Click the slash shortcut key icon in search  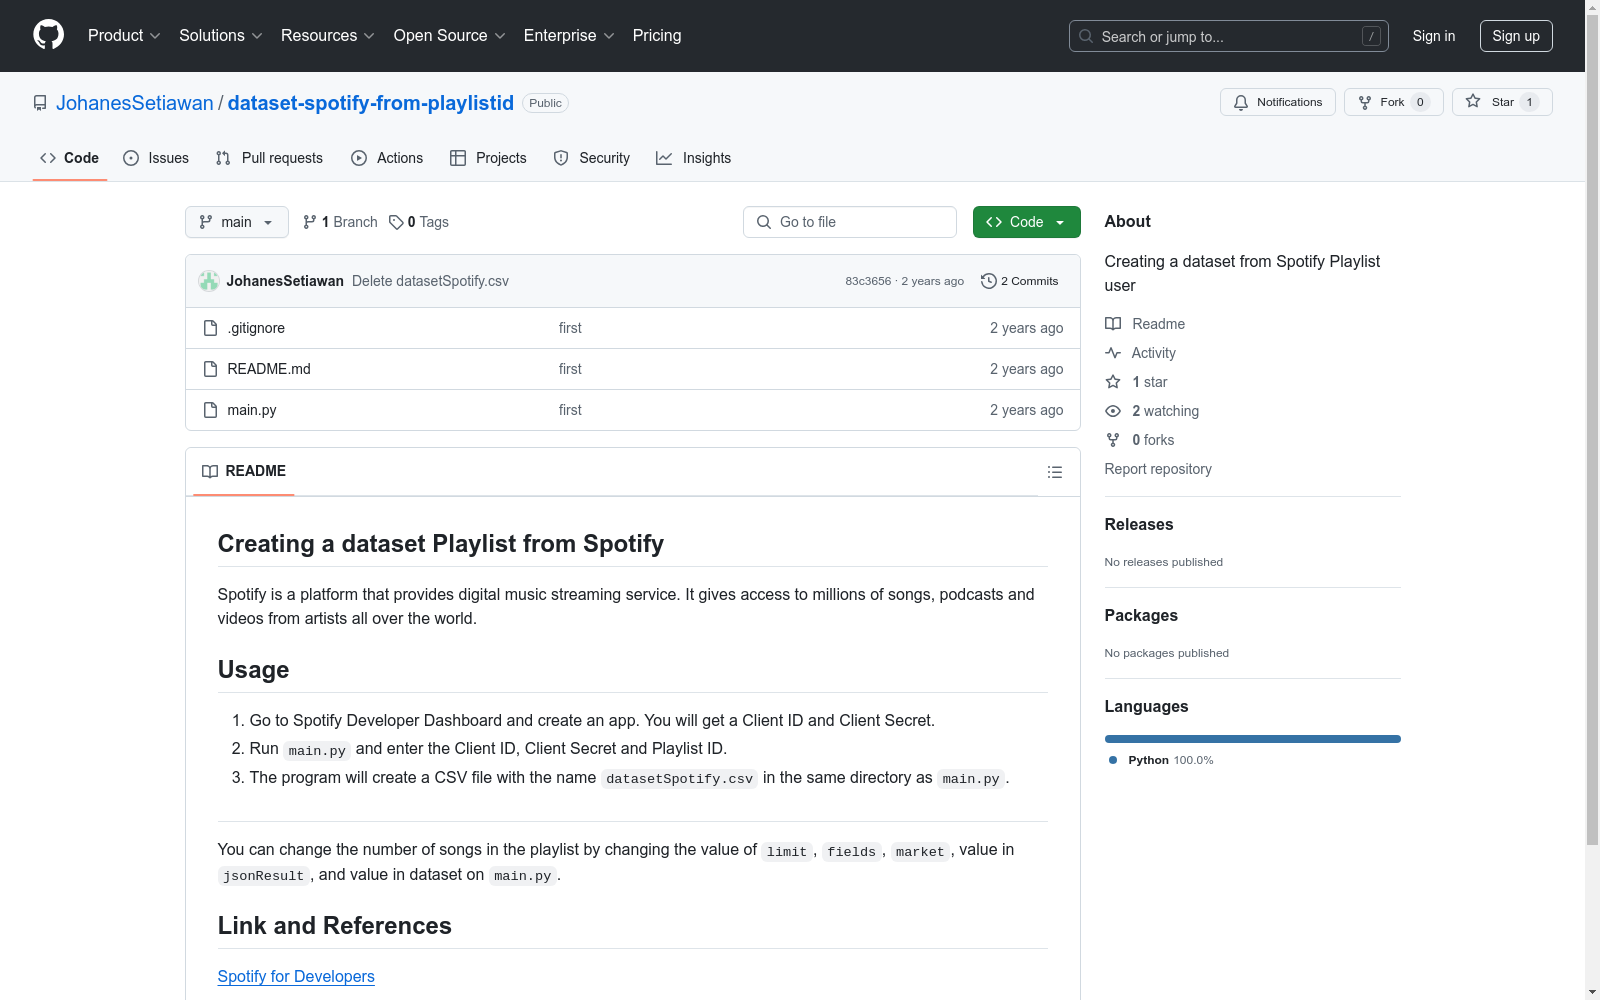[x=1371, y=36]
